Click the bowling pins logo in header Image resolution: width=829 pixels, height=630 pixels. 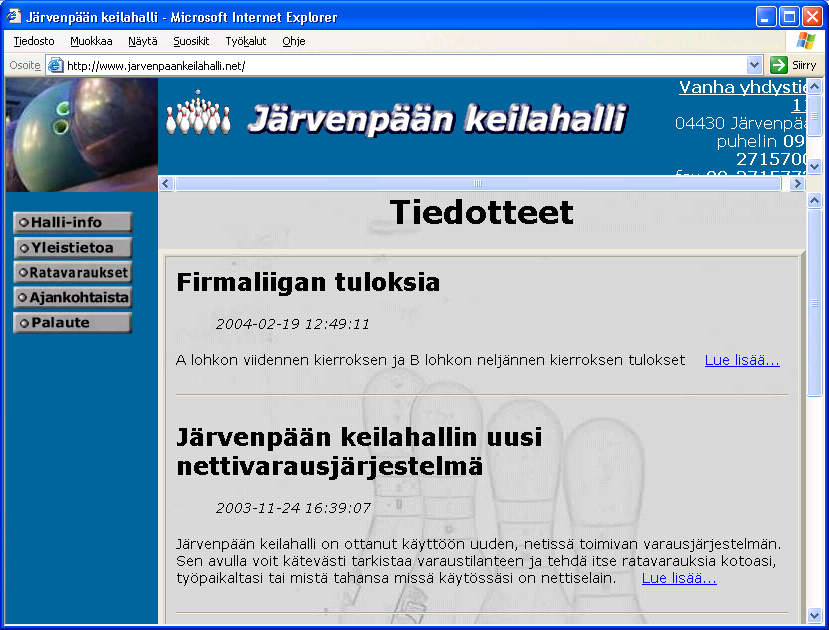(x=198, y=115)
